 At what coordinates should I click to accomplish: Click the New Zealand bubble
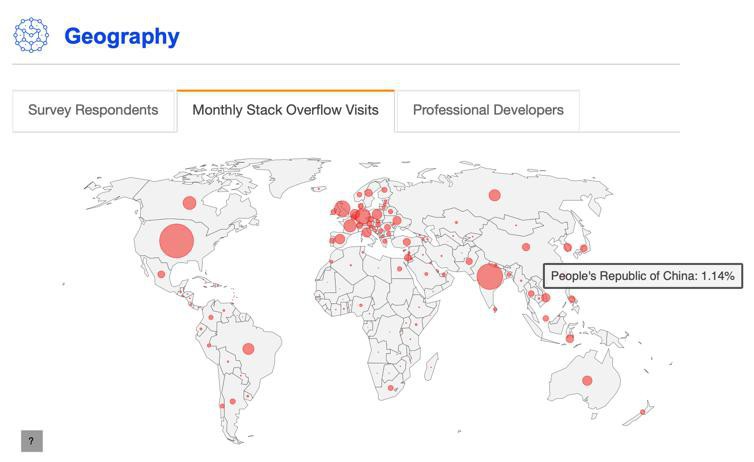[643, 412]
